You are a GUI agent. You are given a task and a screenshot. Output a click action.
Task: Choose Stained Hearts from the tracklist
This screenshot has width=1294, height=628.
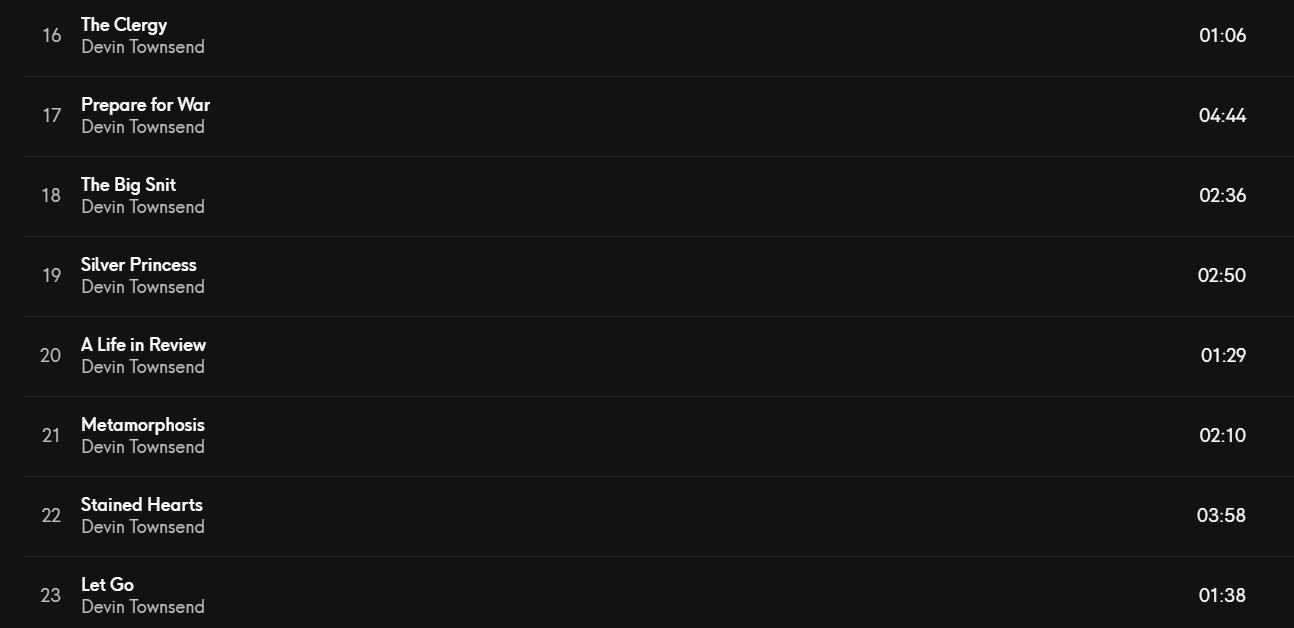pos(142,505)
